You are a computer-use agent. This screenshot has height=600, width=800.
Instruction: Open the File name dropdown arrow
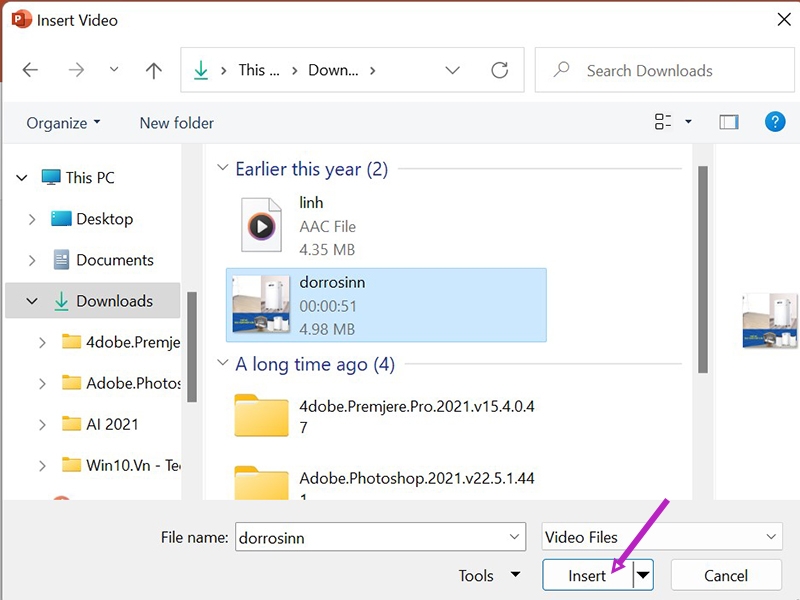[514, 537]
